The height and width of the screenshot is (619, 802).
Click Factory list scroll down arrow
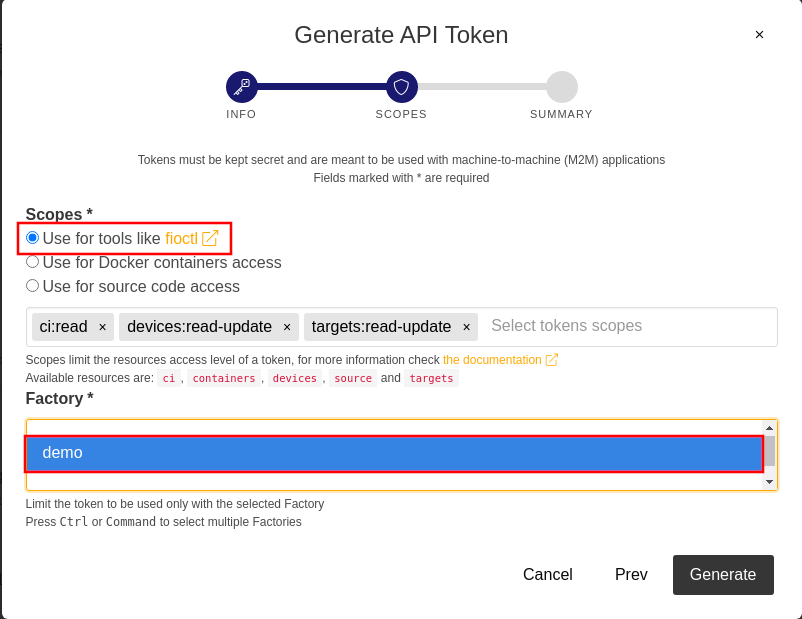(x=769, y=482)
